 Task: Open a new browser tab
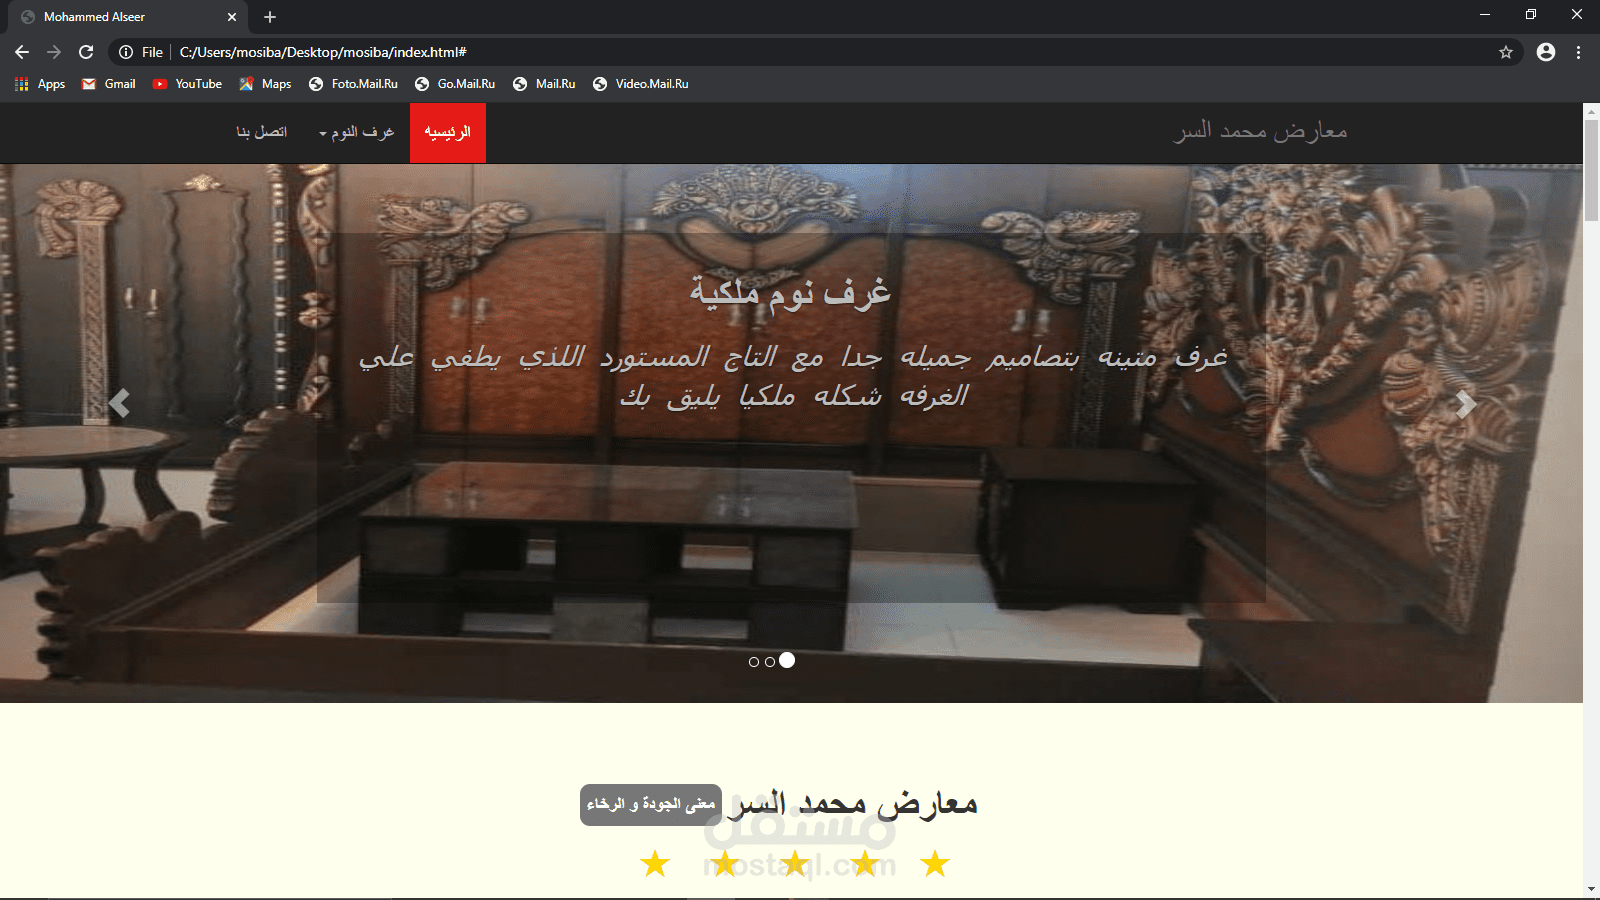coord(270,17)
